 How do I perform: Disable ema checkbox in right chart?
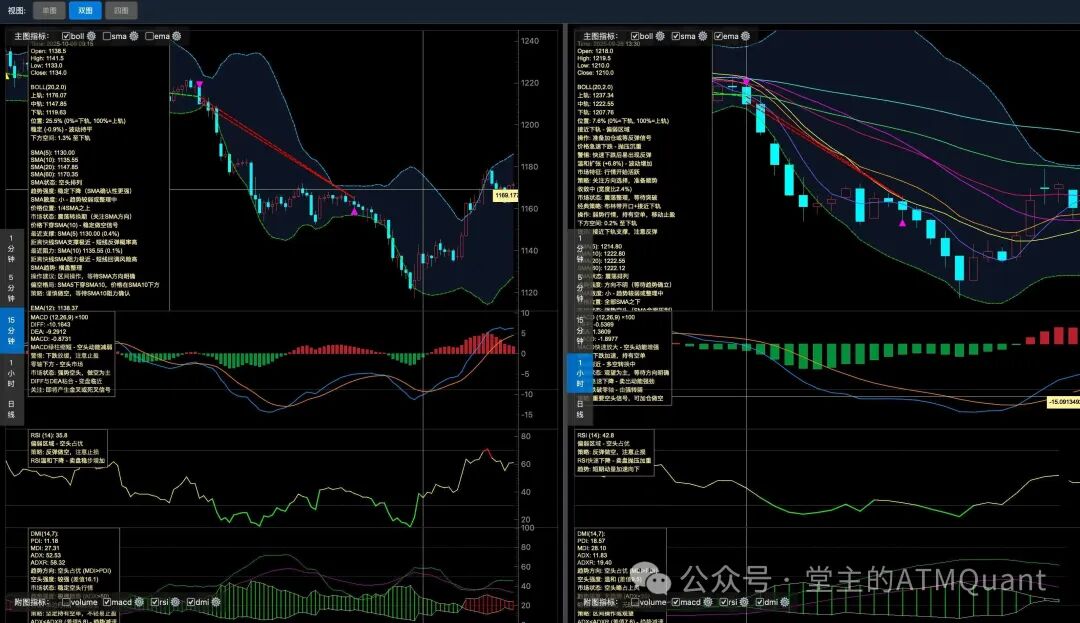pyautogui.click(x=718, y=36)
